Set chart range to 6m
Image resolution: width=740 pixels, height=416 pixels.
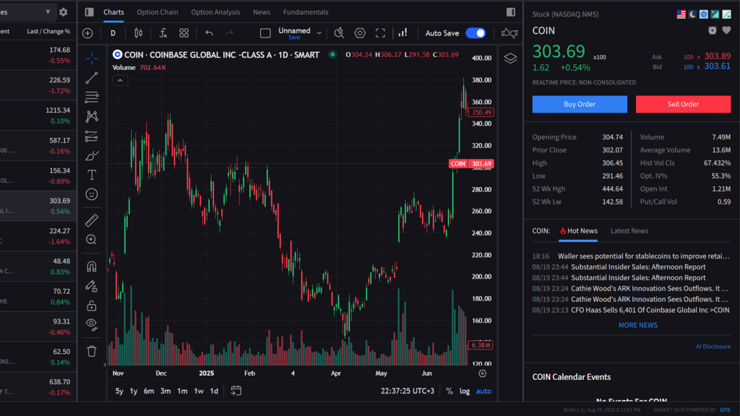tap(149, 391)
